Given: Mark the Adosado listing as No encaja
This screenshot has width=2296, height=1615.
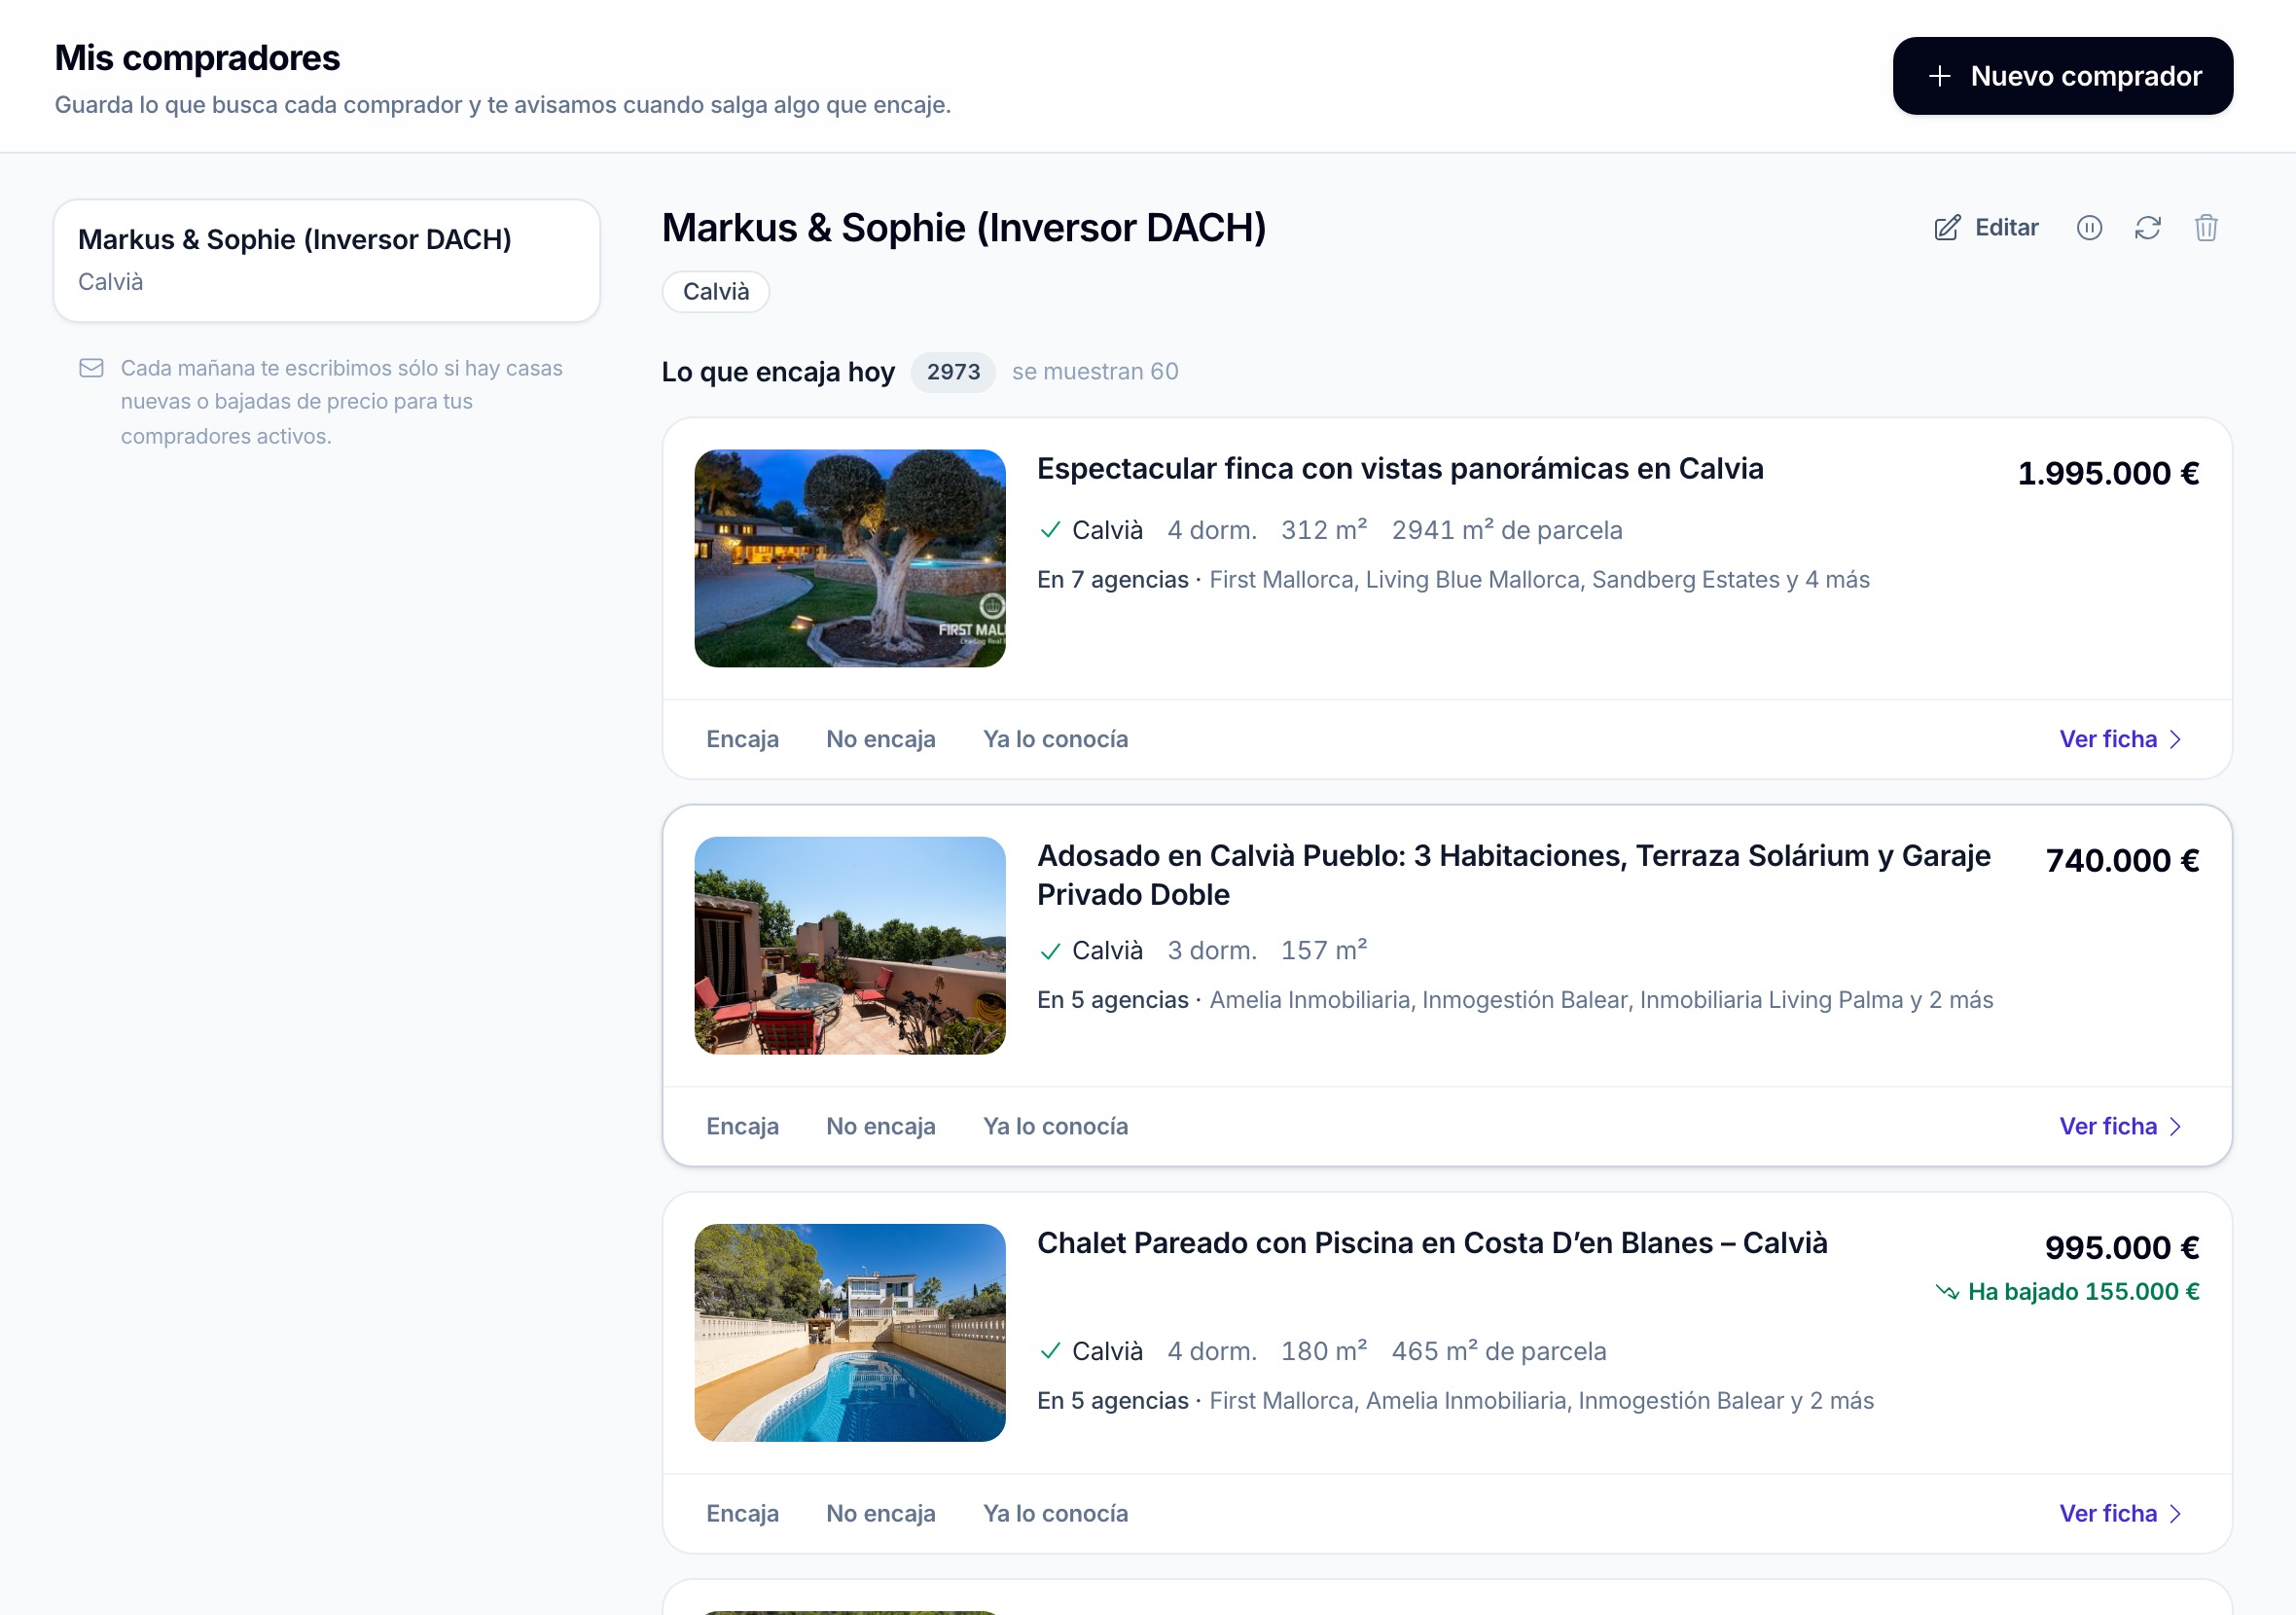Looking at the screenshot, I should point(880,1126).
